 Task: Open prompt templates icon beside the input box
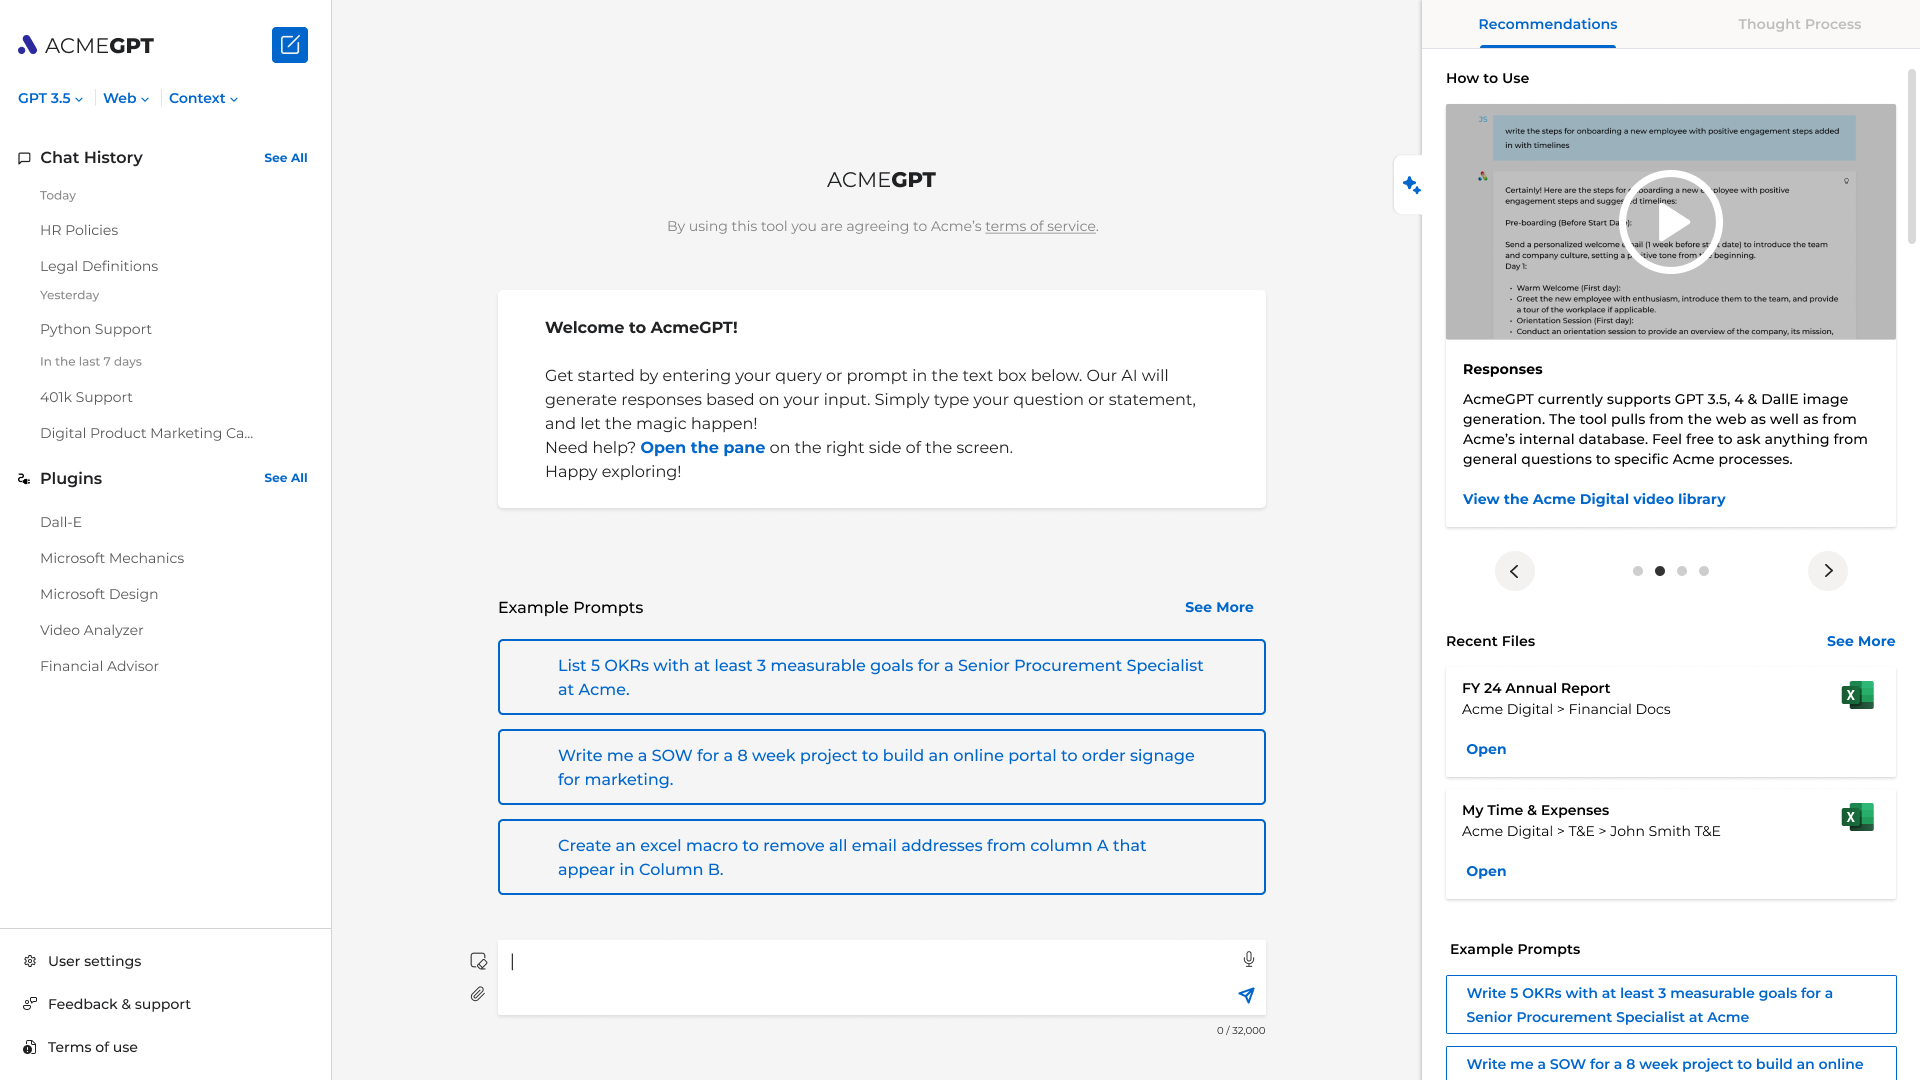tap(479, 960)
